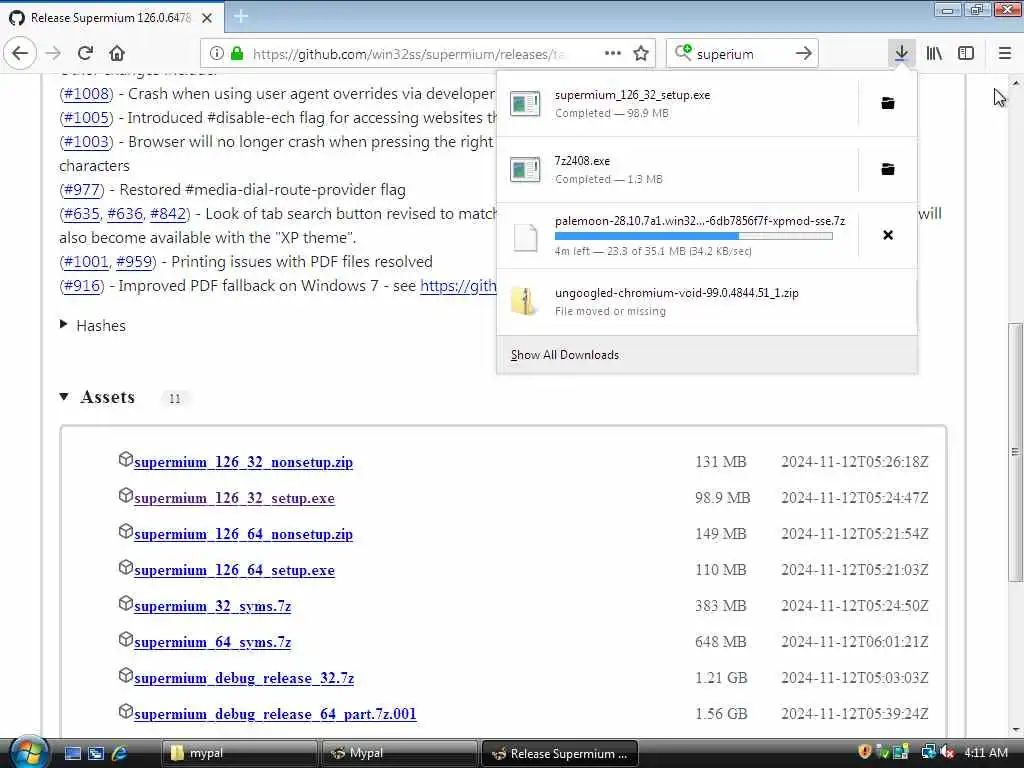Click the supermium_126_32_setup.exe file icon in downloads
Viewport: 1024px width, 768px height.
coord(525,104)
